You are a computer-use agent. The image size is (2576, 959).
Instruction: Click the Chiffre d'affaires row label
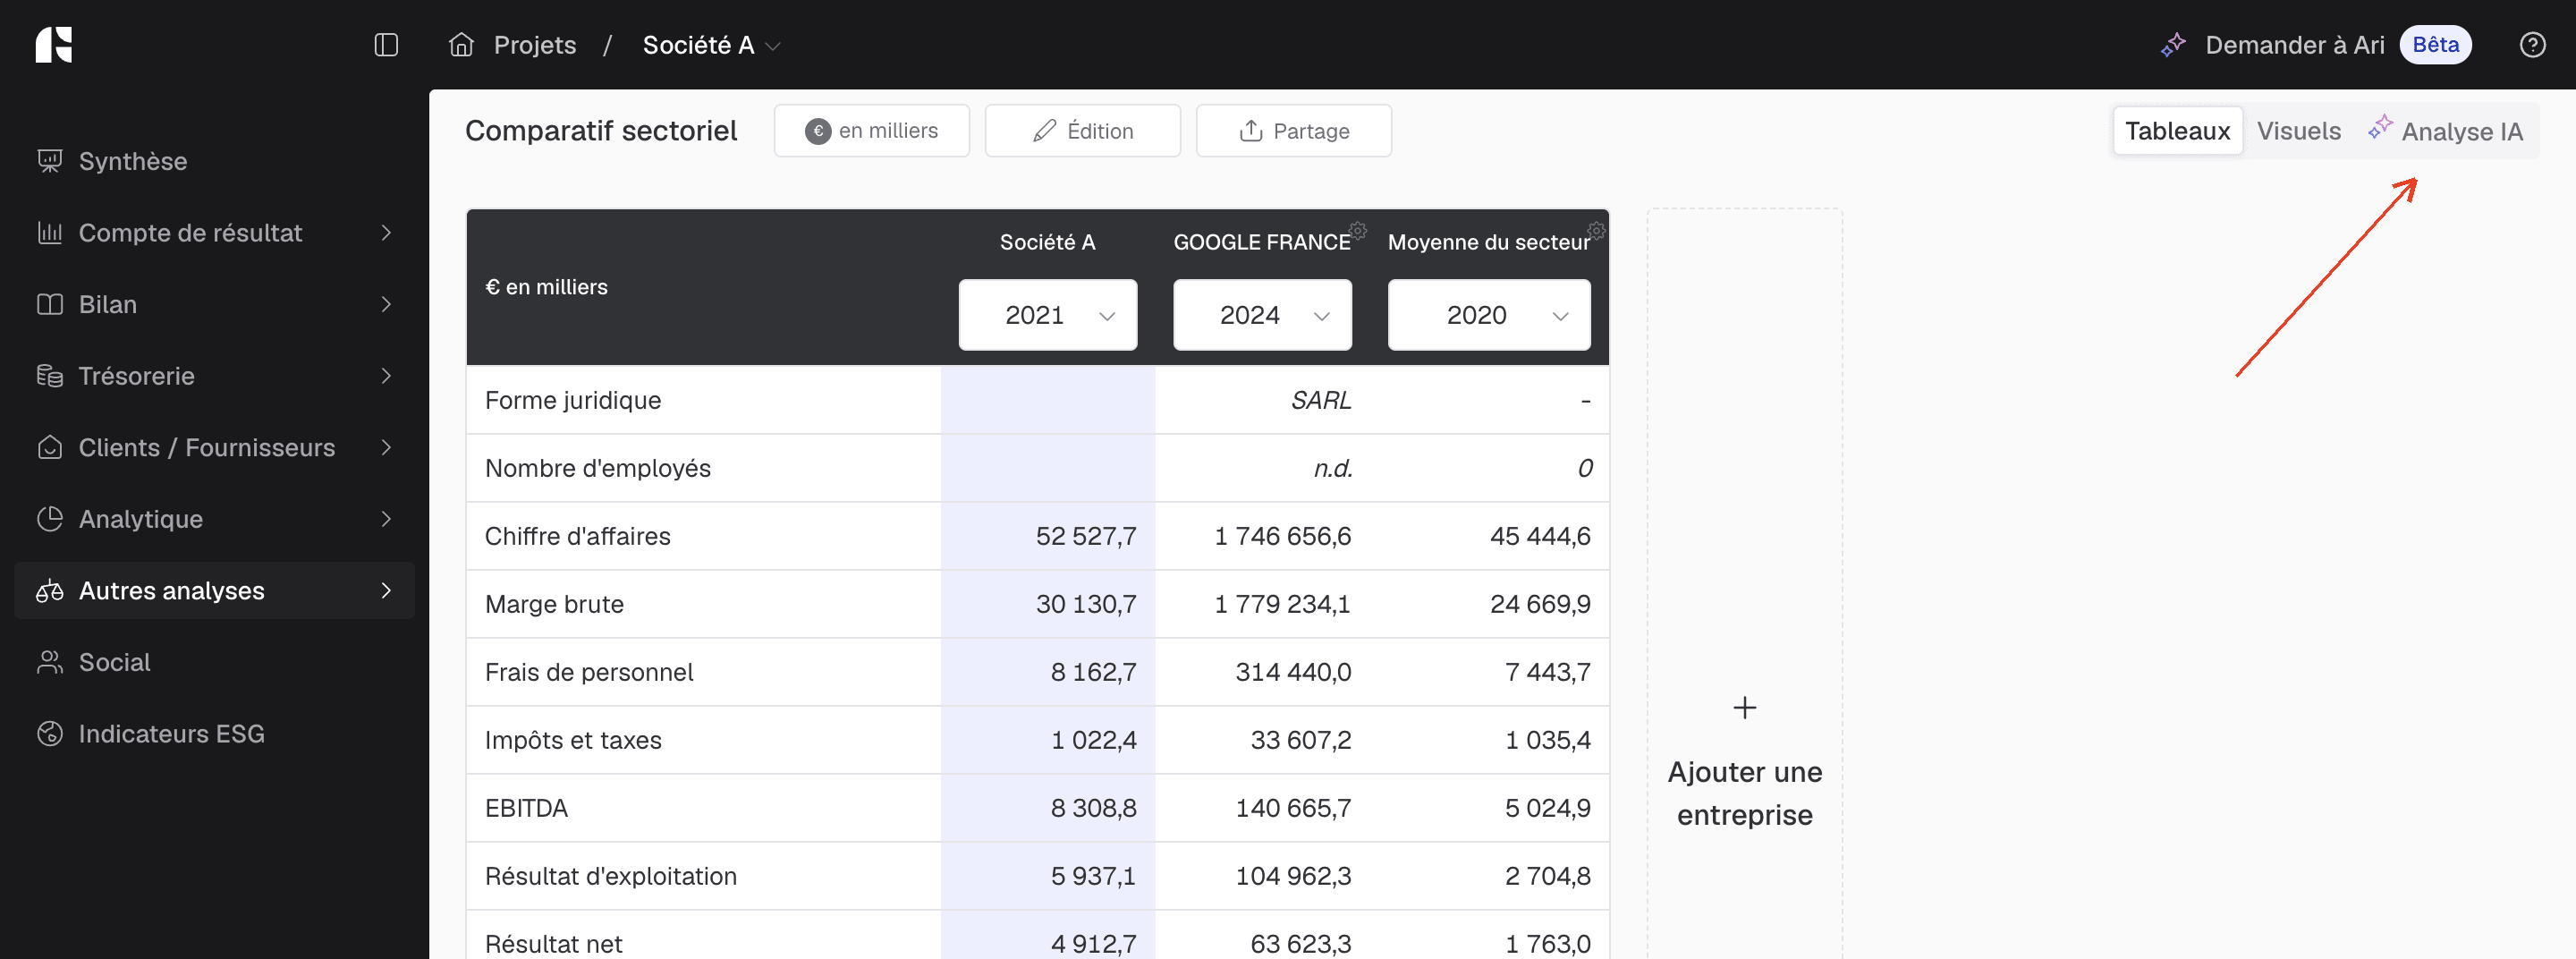click(577, 536)
